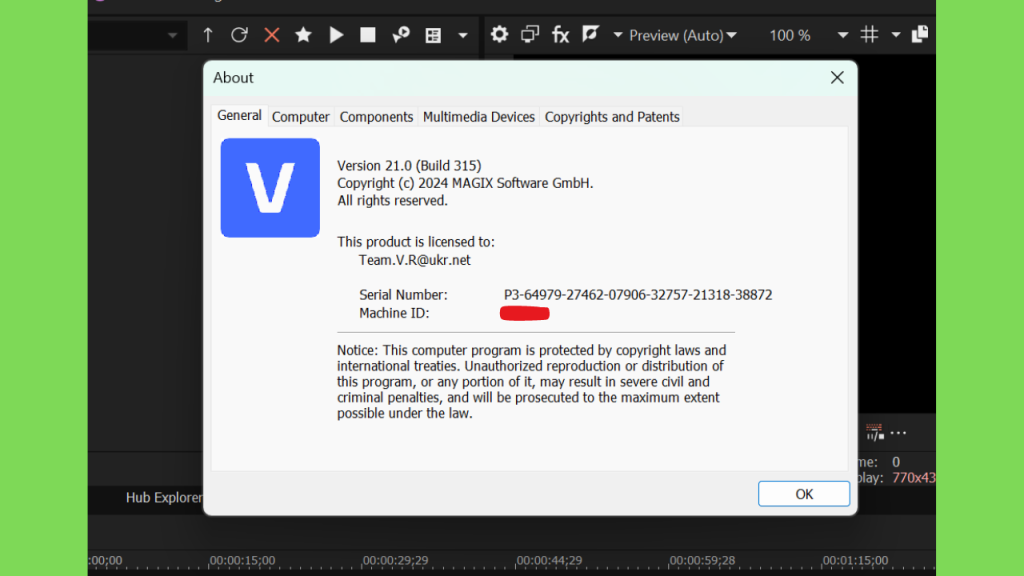The width and height of the screenshot is (1024, 576).
Task: Open the Preview (Auto) quality dropdown
Action: 683,35
